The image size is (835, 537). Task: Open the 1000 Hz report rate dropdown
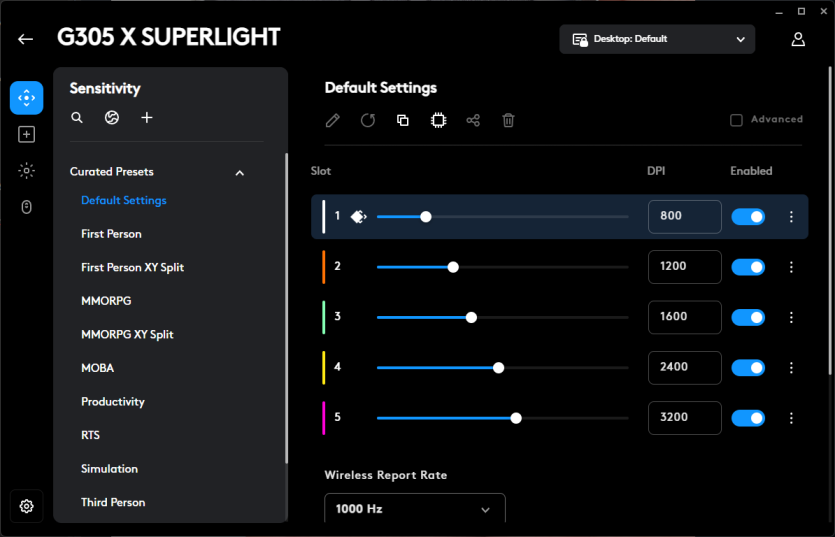(415, 508)
